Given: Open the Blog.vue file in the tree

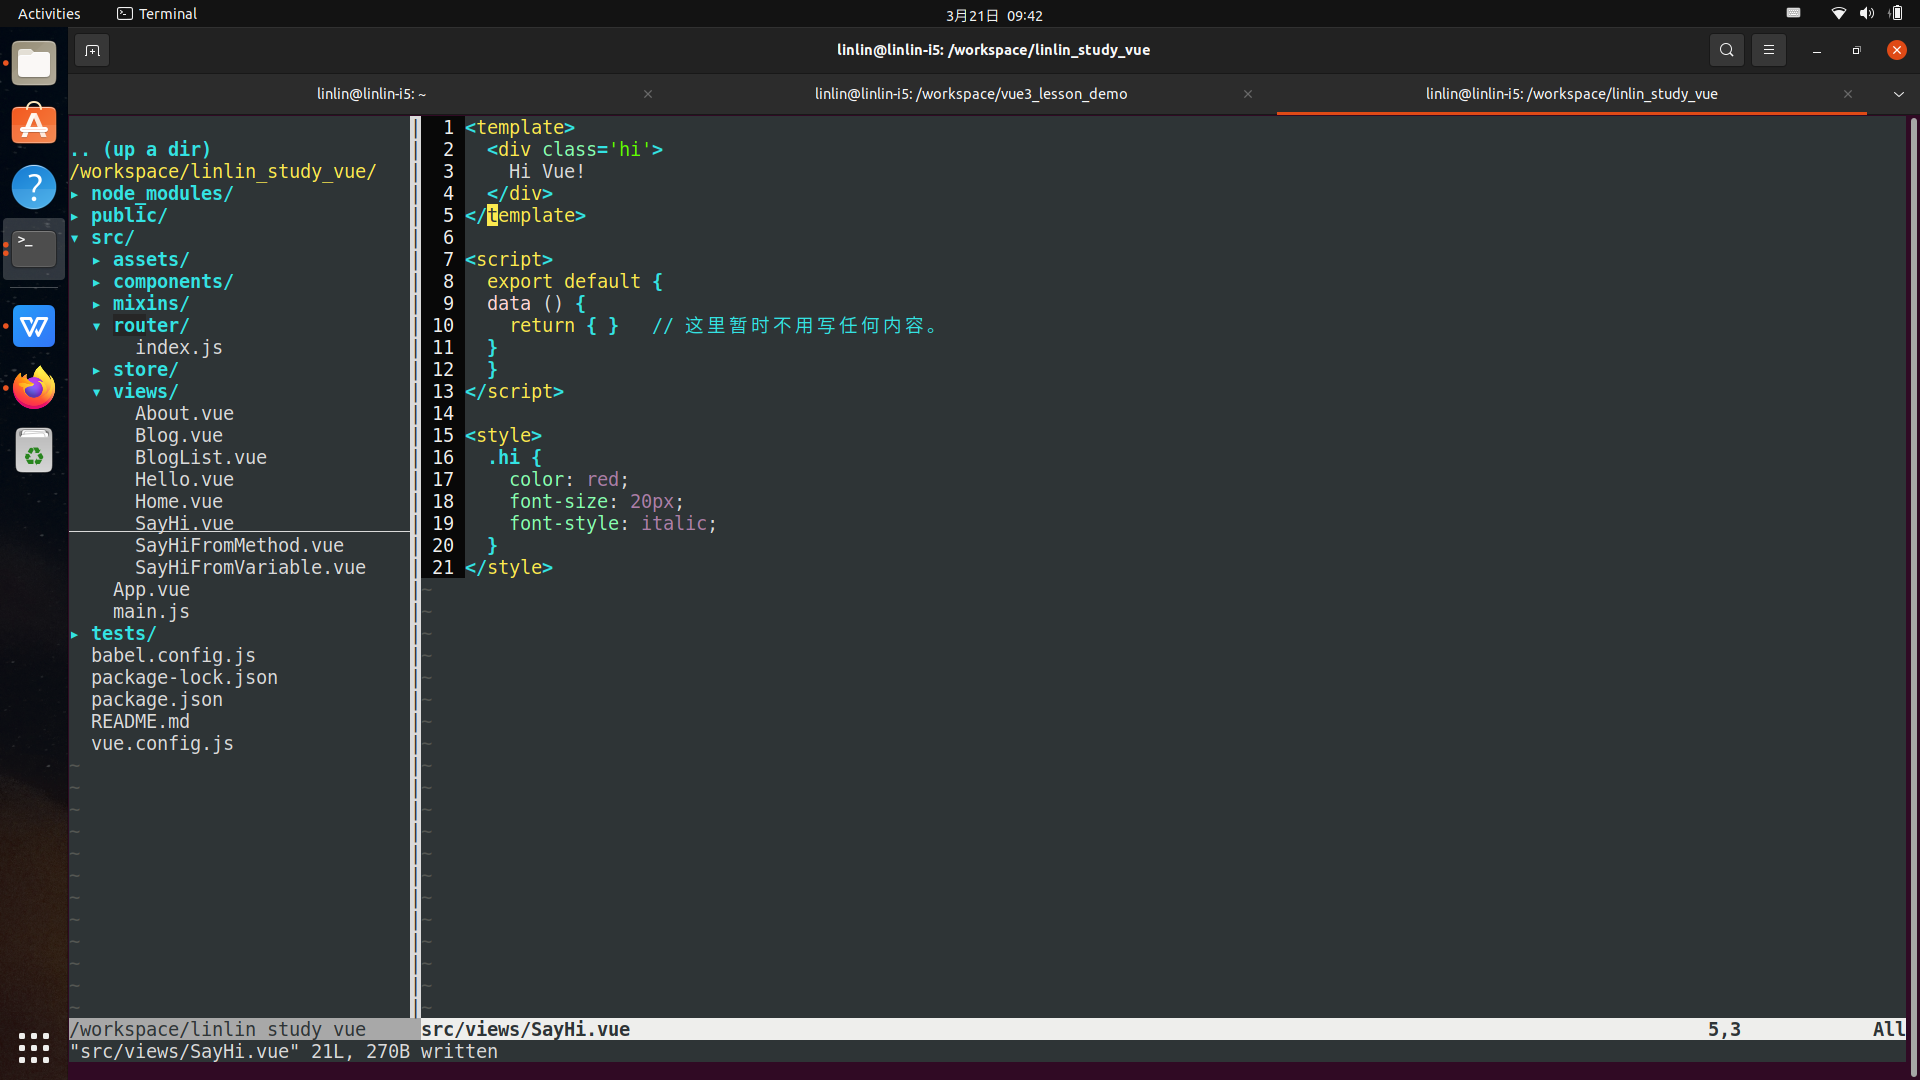Looking at the screenshot, I should coord(179,436).
